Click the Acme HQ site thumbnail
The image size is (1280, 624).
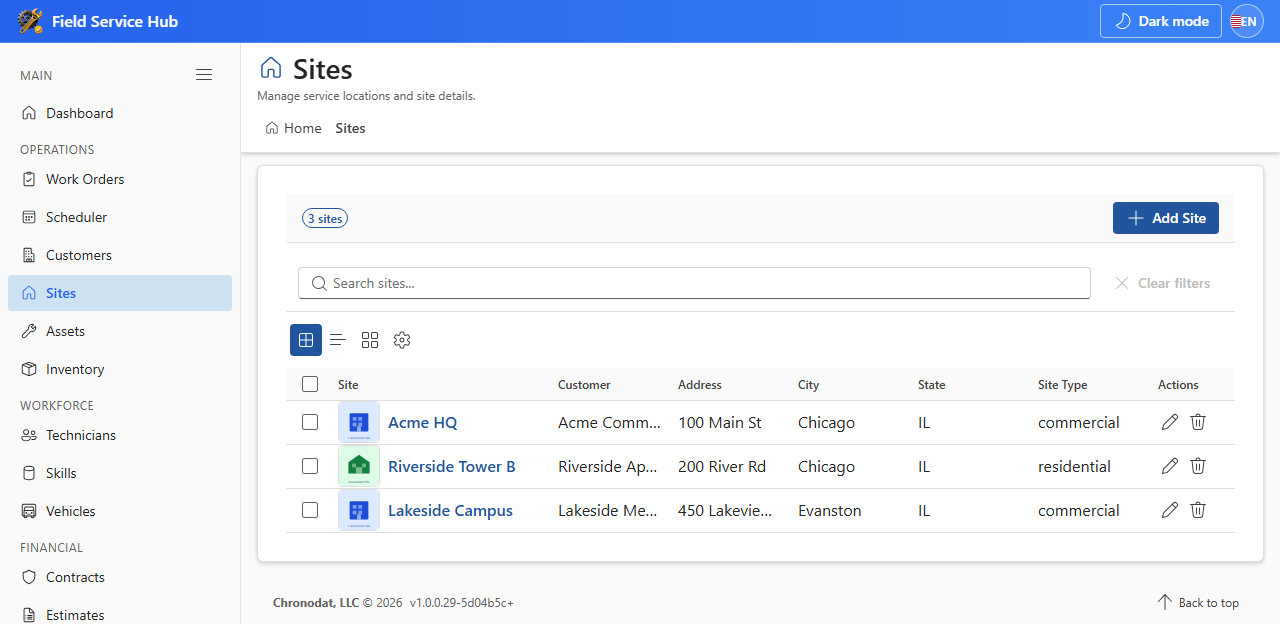point(359,422)
